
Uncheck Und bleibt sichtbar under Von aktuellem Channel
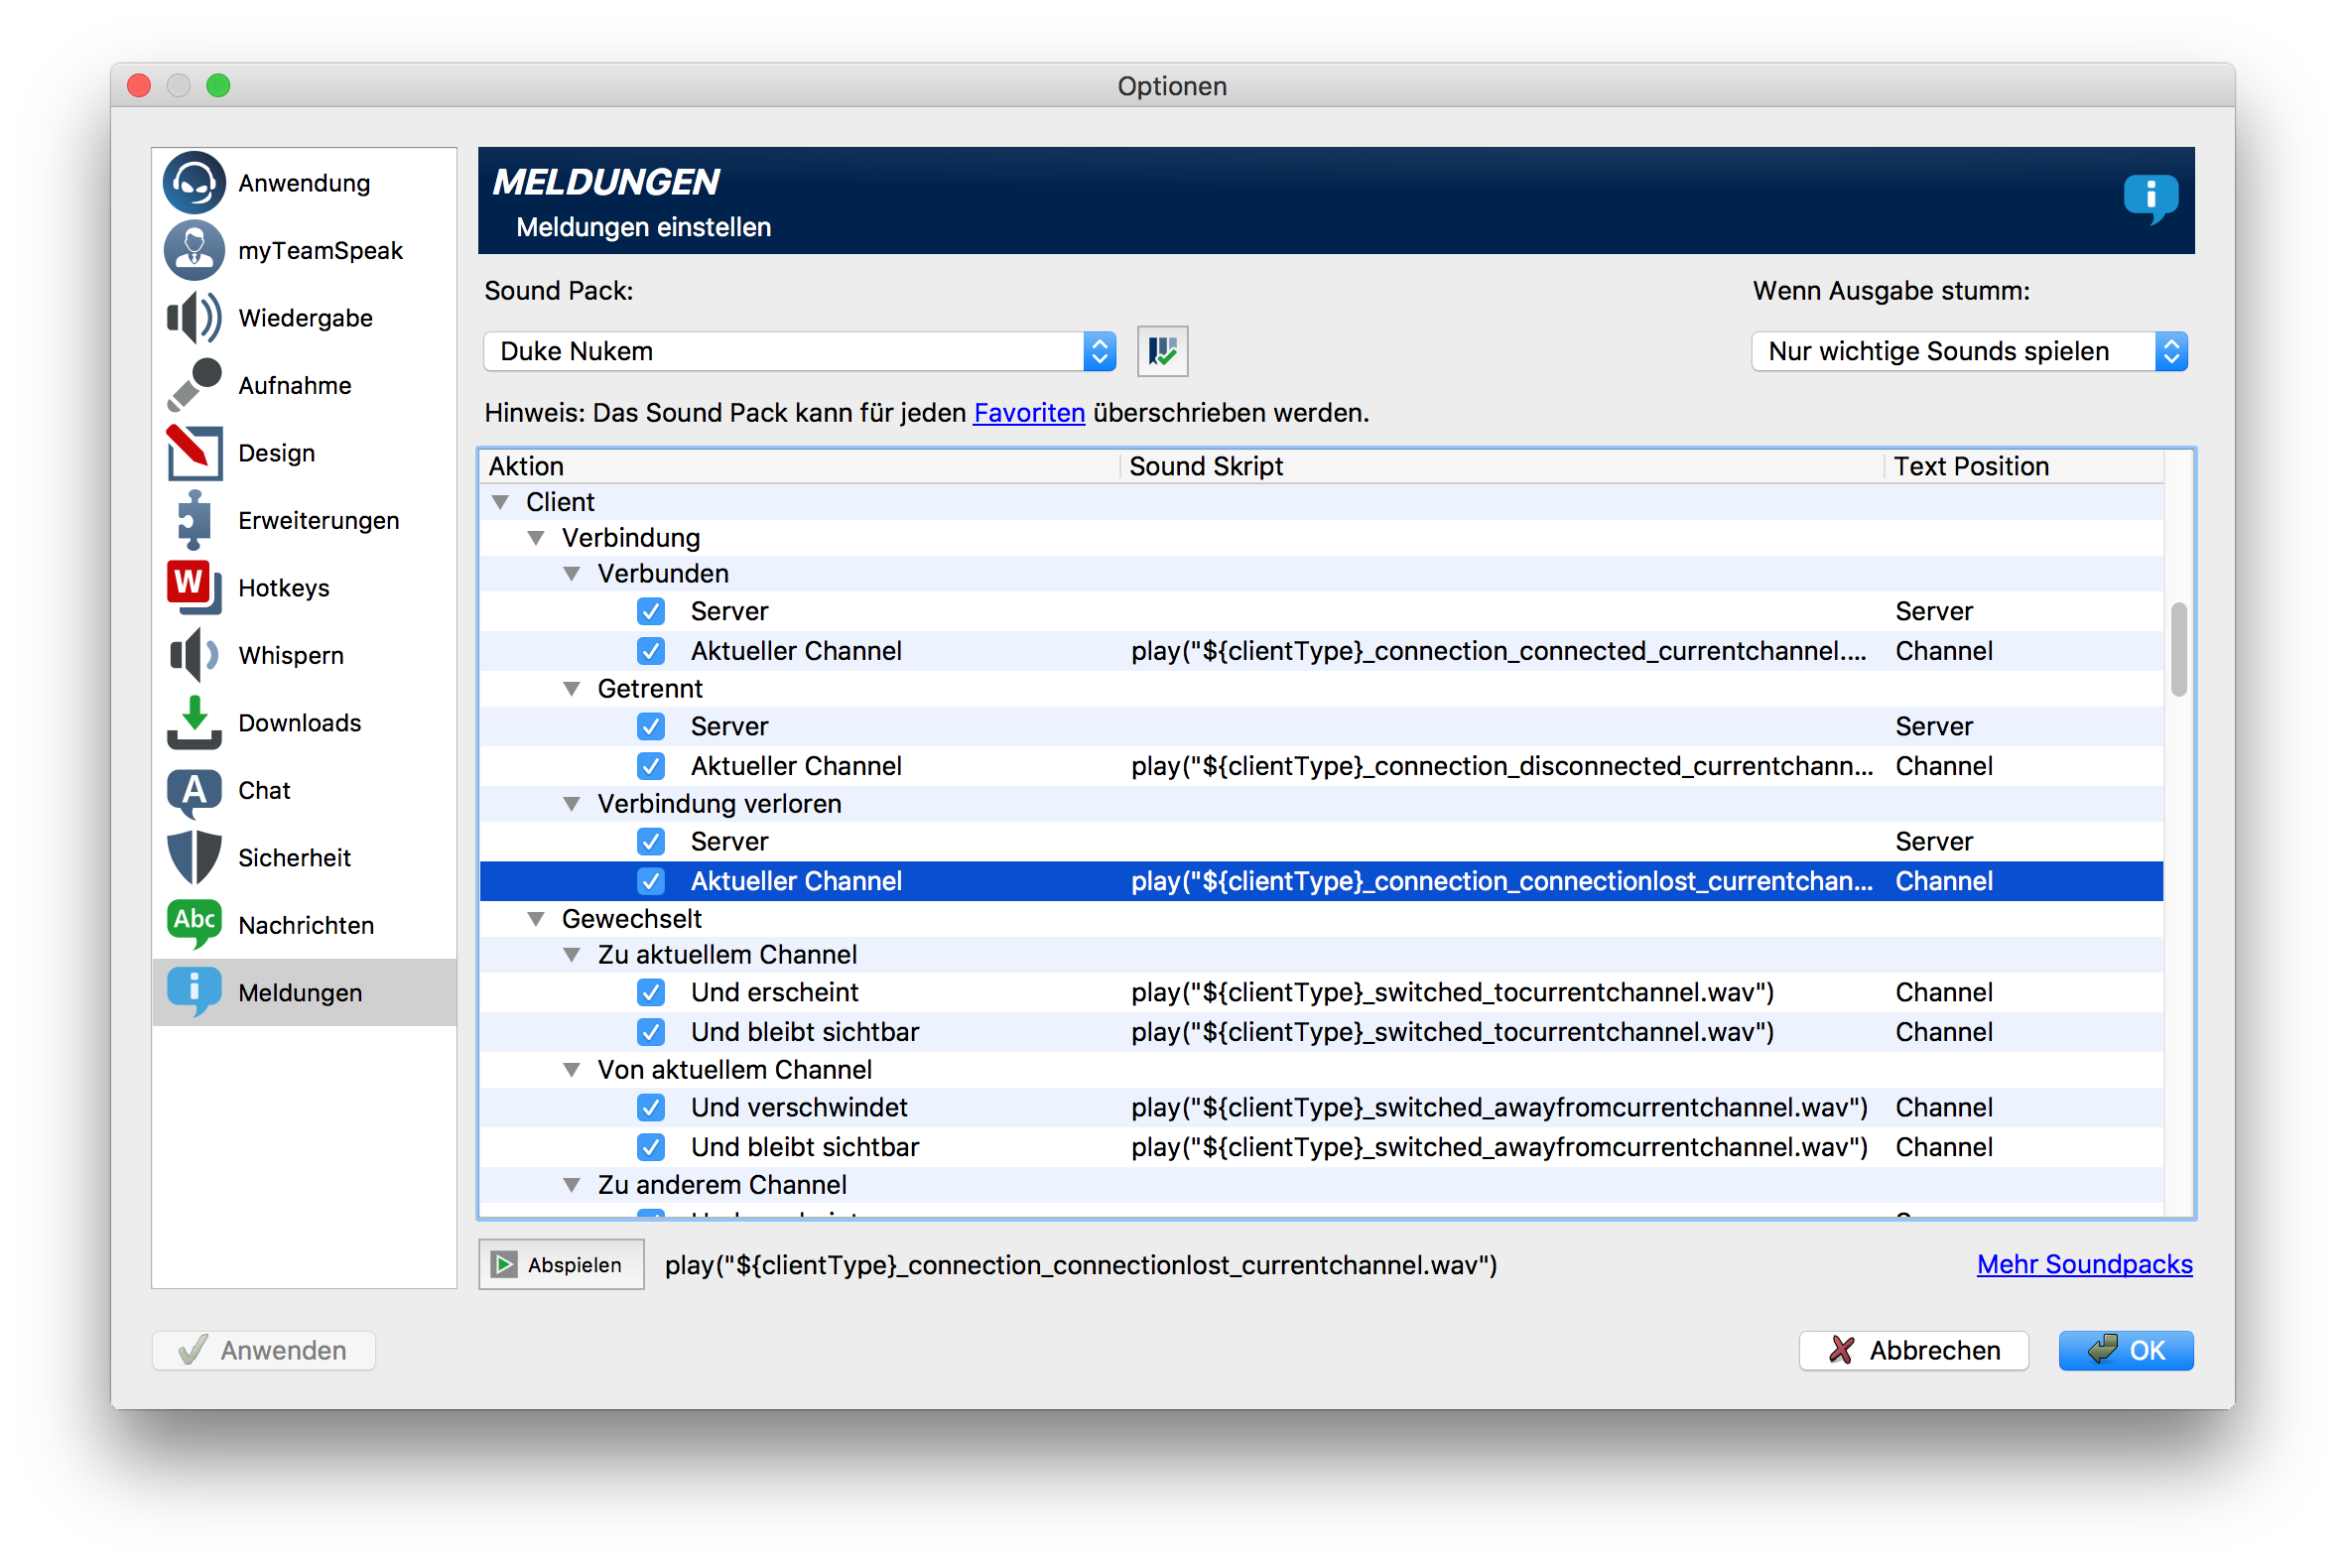click(x=651, y=1147)
